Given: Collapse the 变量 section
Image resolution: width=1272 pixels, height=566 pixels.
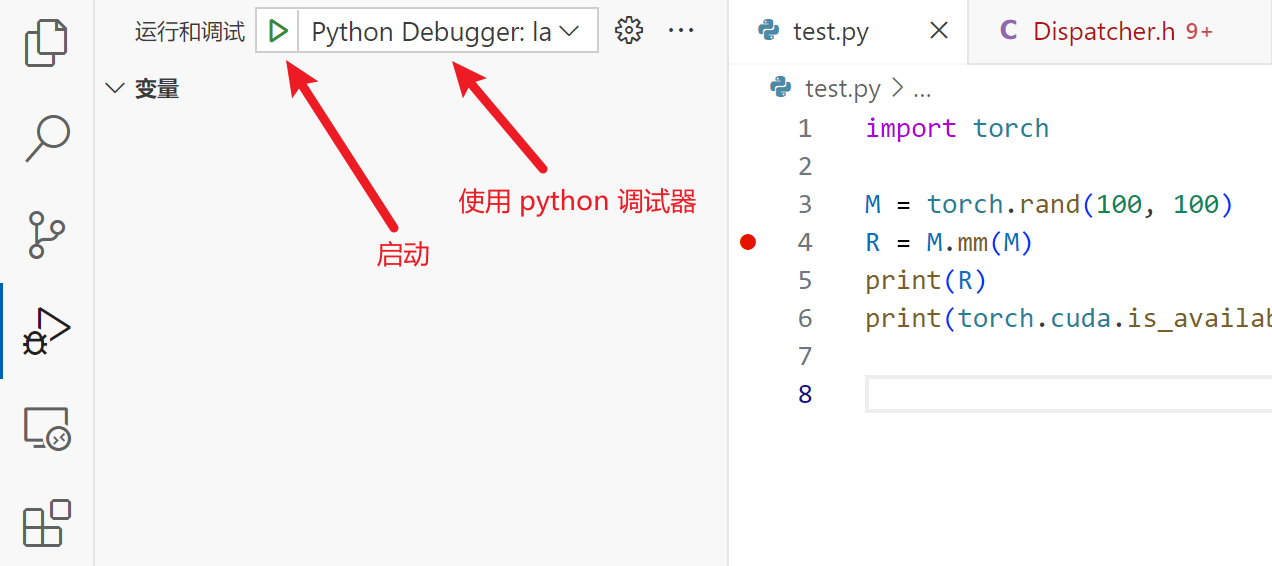Looking at the screenshot, I should pos(114,89).
